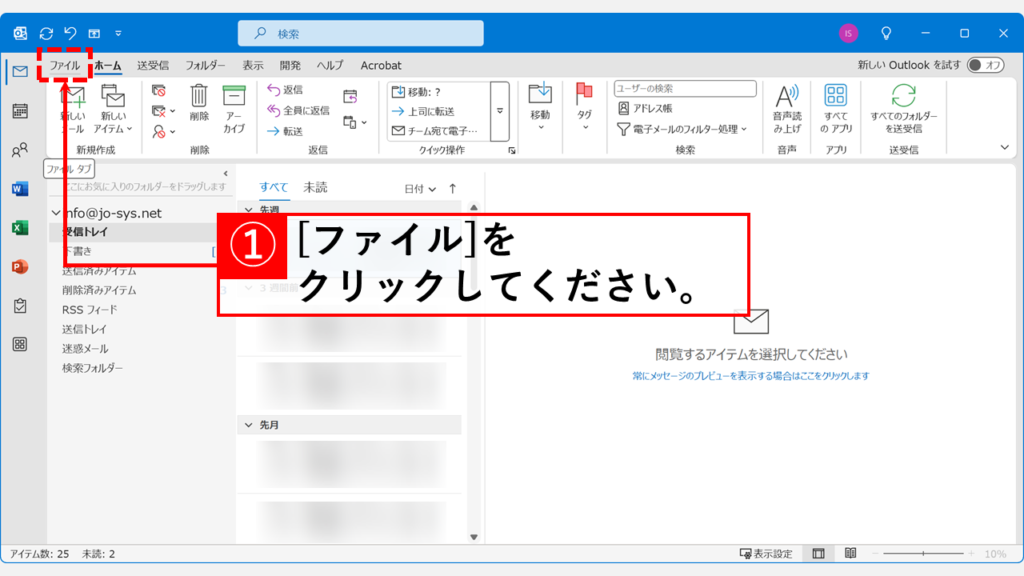Image resolution: width=1024 pixels, height=576 pixels.
Task: Open the Quick Access Toolbar customize dropdown
Action: pyautogui.click(x=118, y=33)
